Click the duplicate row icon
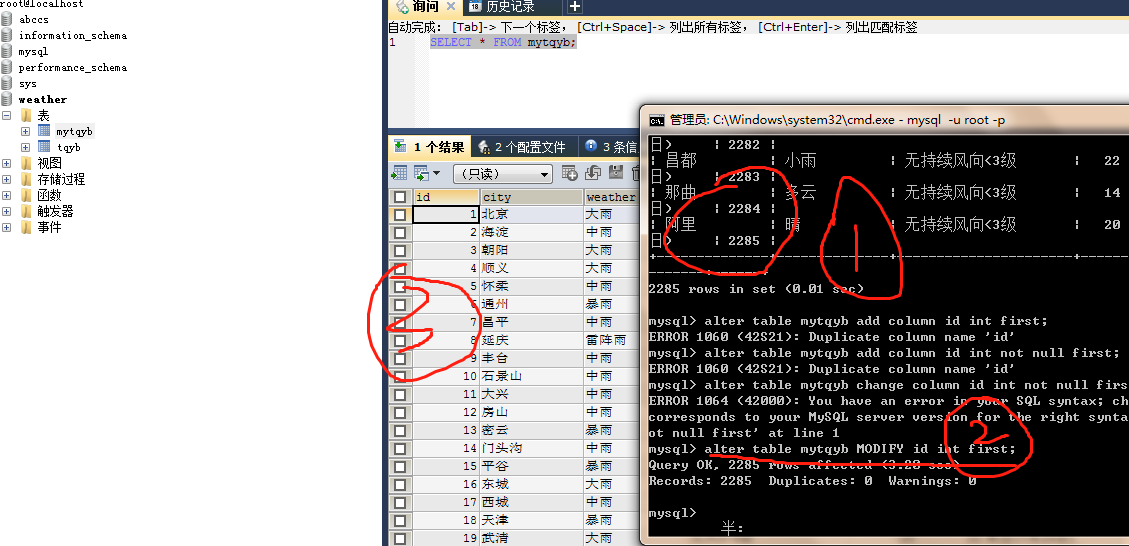Screen dimensions: 1129x546 point(593,173)
